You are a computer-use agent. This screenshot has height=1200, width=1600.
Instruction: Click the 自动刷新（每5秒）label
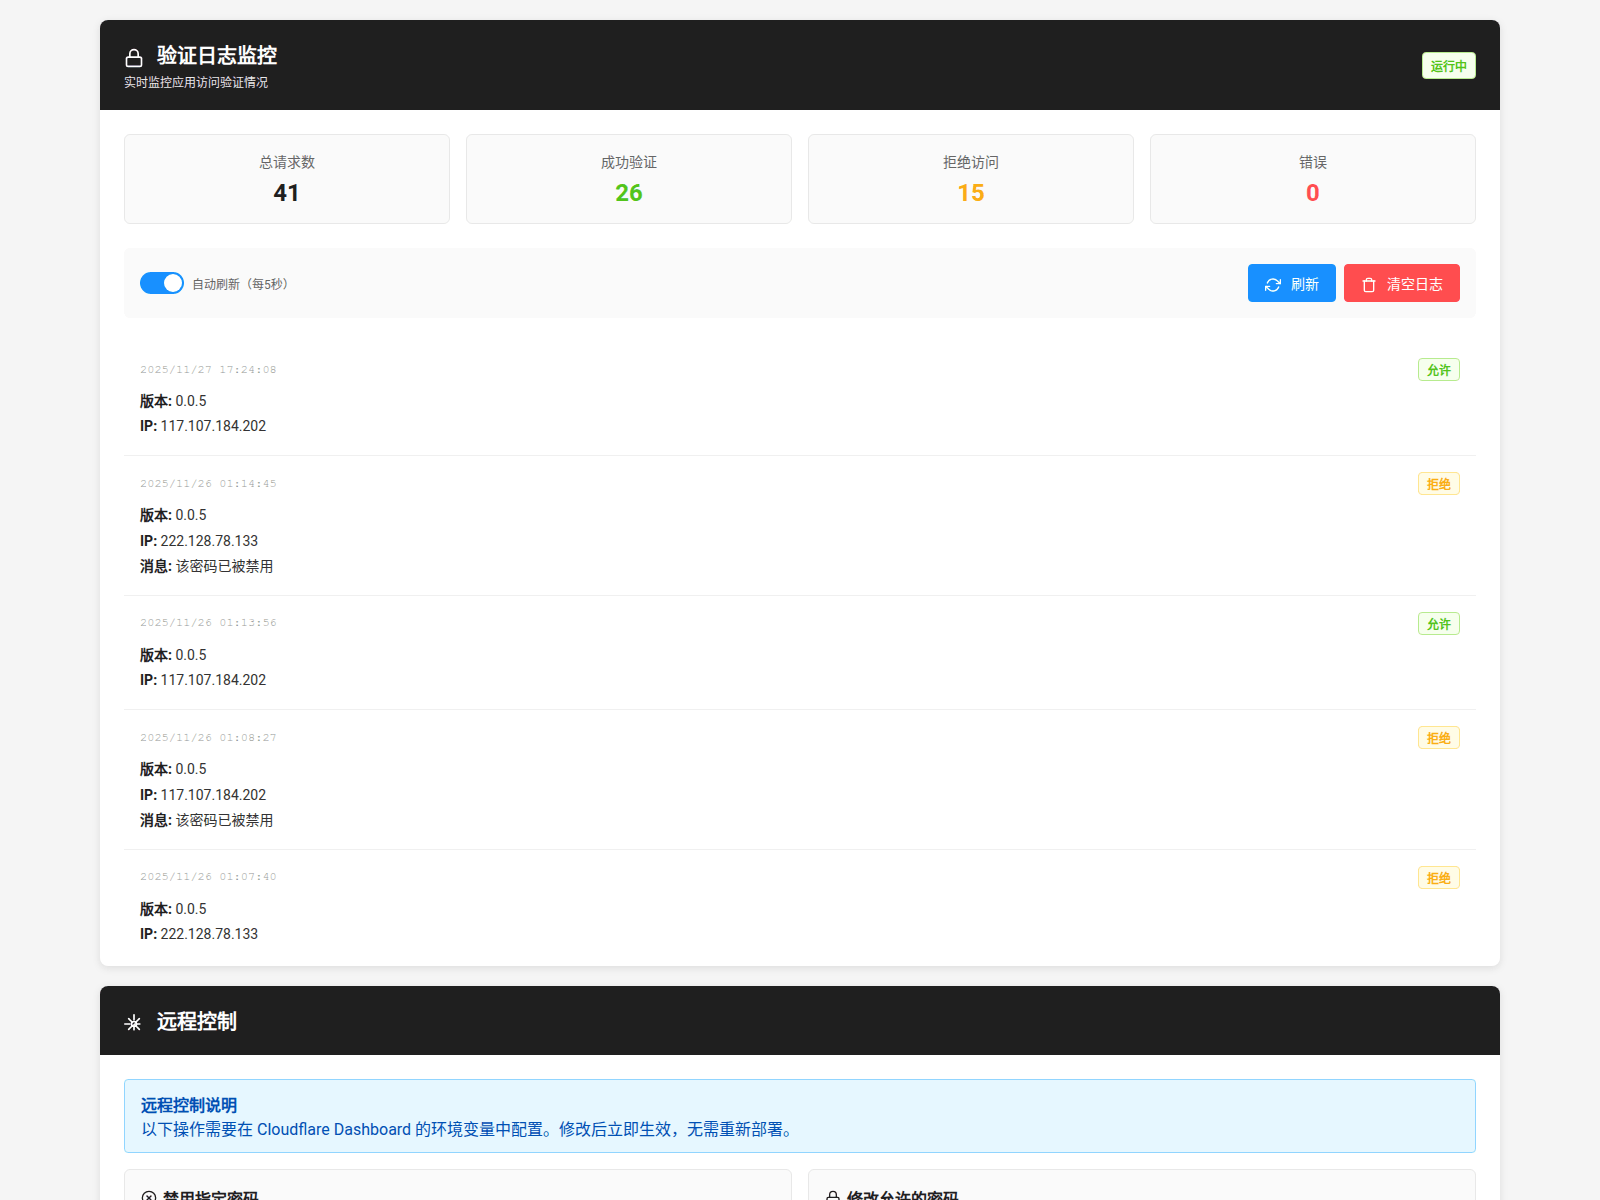[240, 284]
